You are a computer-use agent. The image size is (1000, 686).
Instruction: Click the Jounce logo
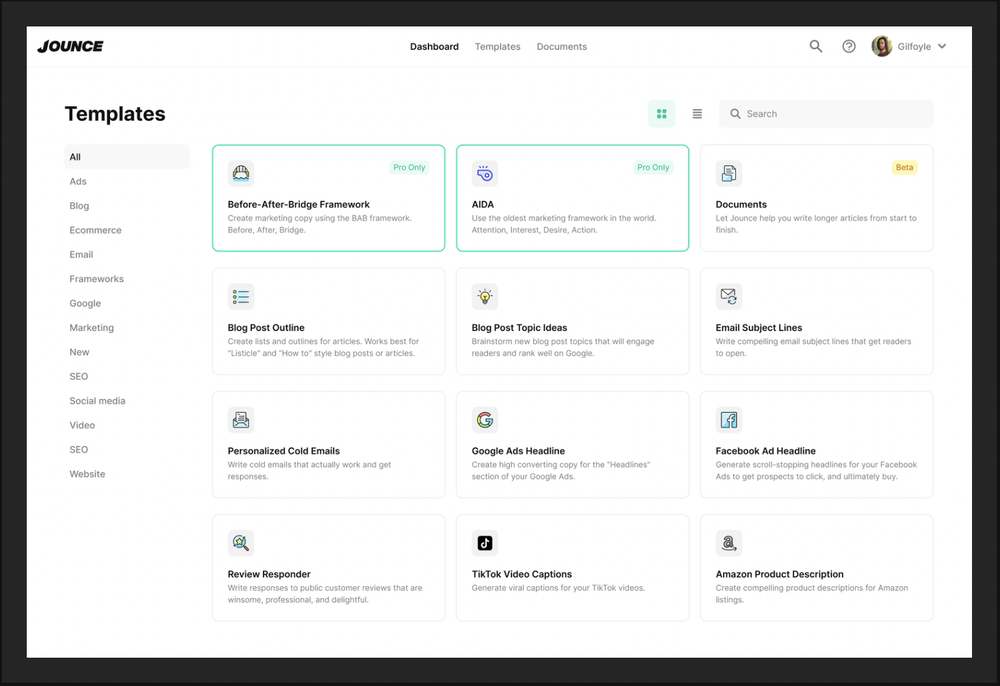(70, 47)
